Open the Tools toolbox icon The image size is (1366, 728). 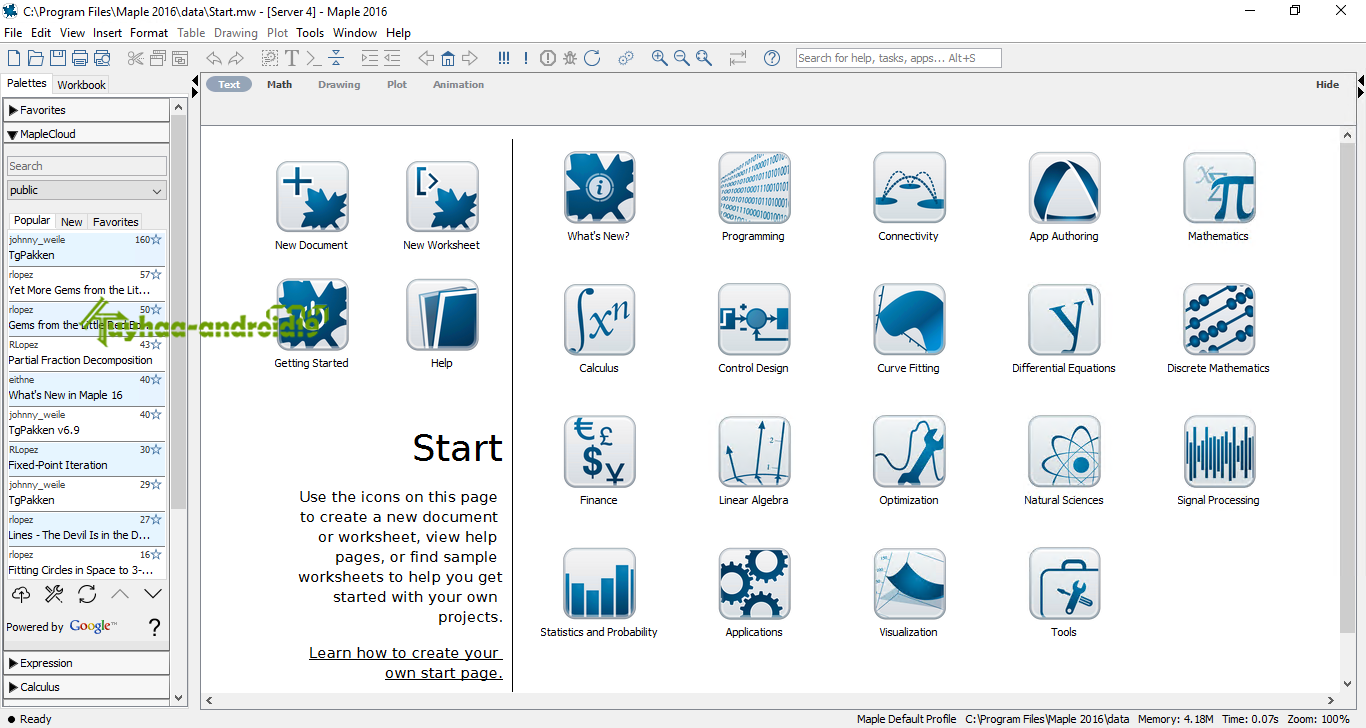(1064, 584)
